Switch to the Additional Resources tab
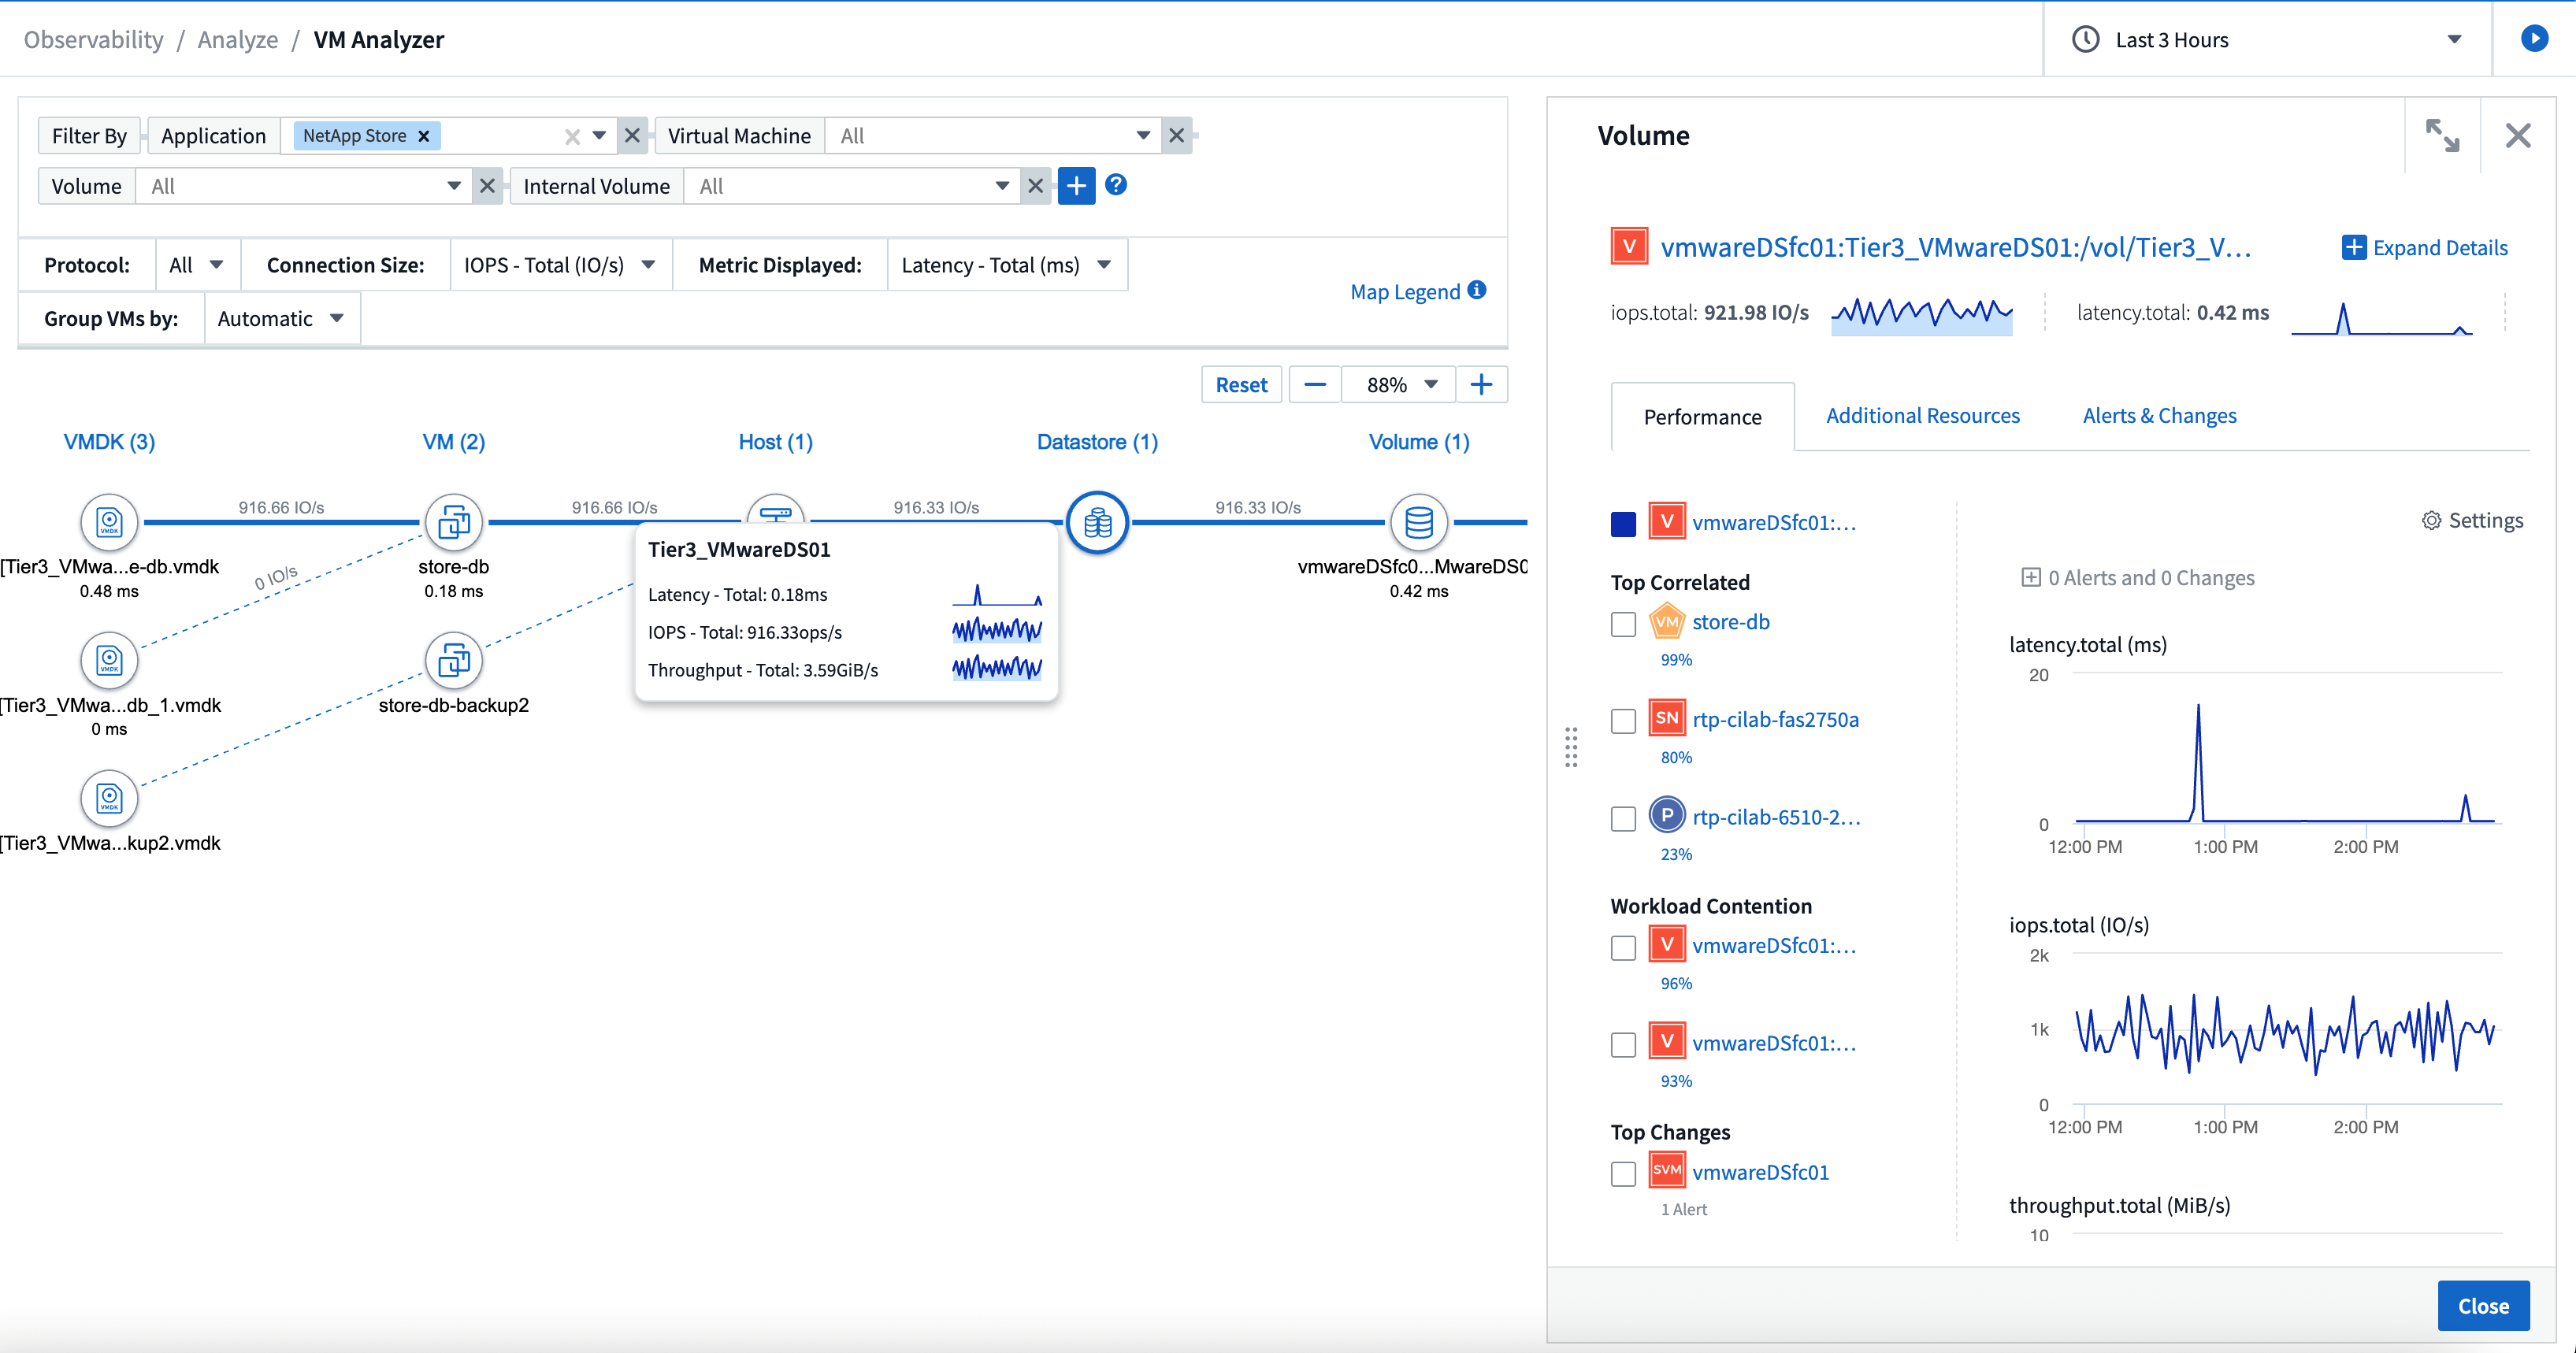This screenshot has height=1353, width=2576. (1922, 415)
